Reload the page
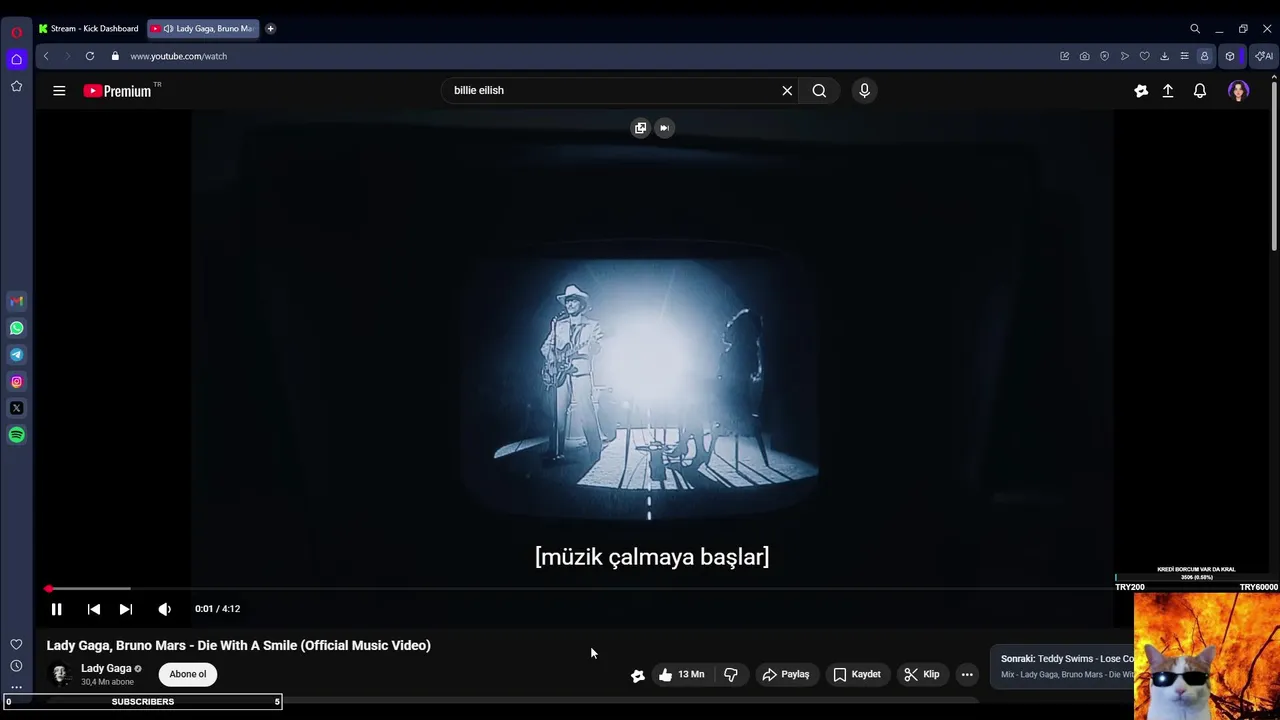The height and width of the screenshot is (720, 1280). point(90,56)
